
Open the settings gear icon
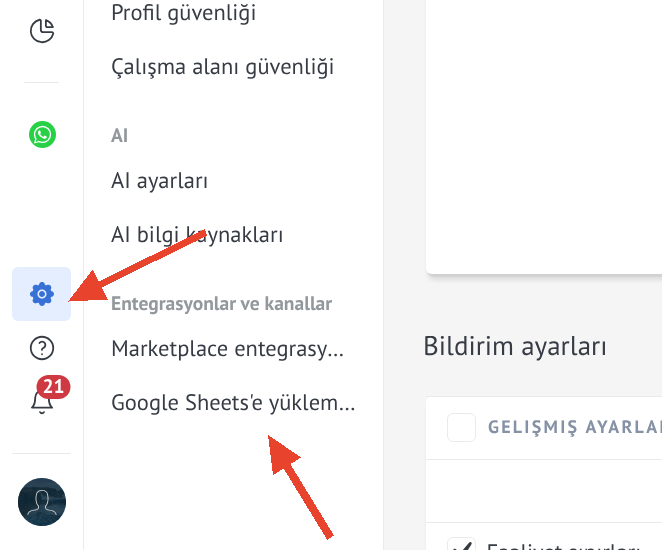[41, 294]
